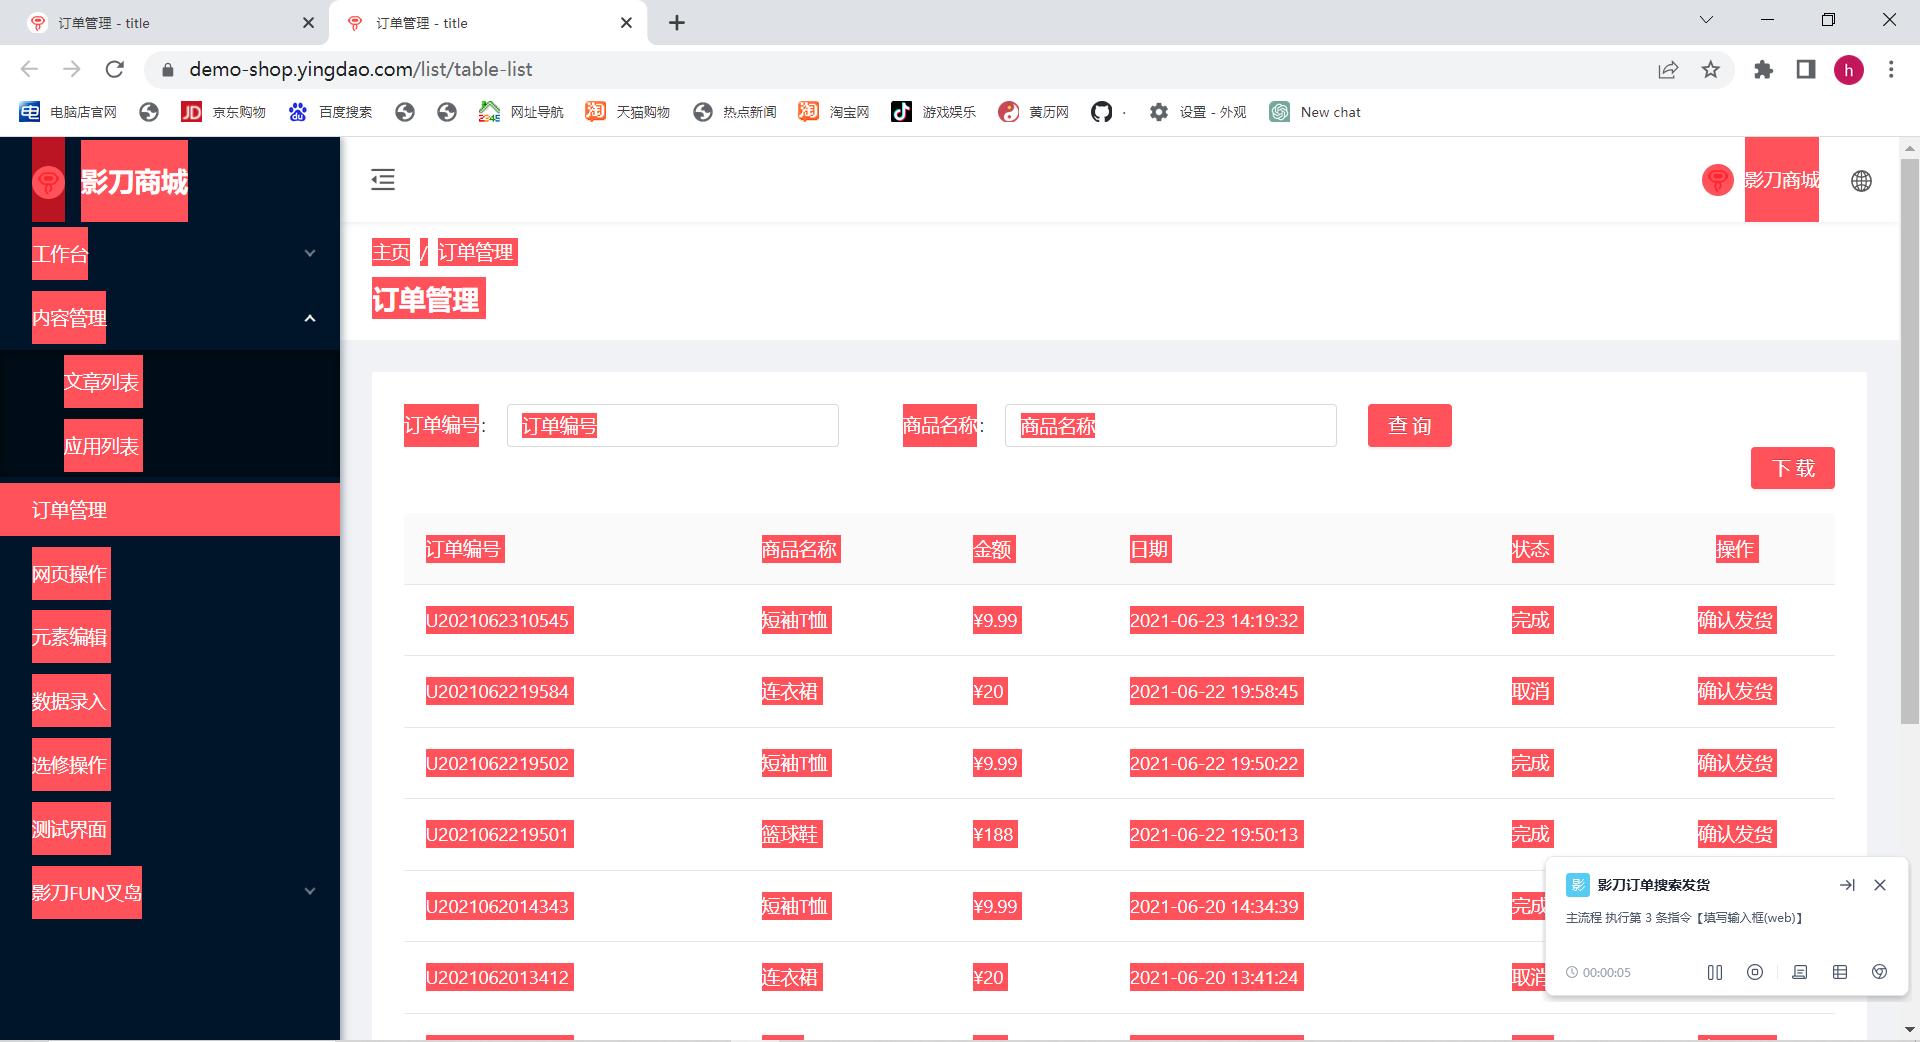This screenshot has height=1042, width=1920.
Task: Expand the 影刀FUN叉岛 sidebar menu
Action: click(x=170, y=892)
